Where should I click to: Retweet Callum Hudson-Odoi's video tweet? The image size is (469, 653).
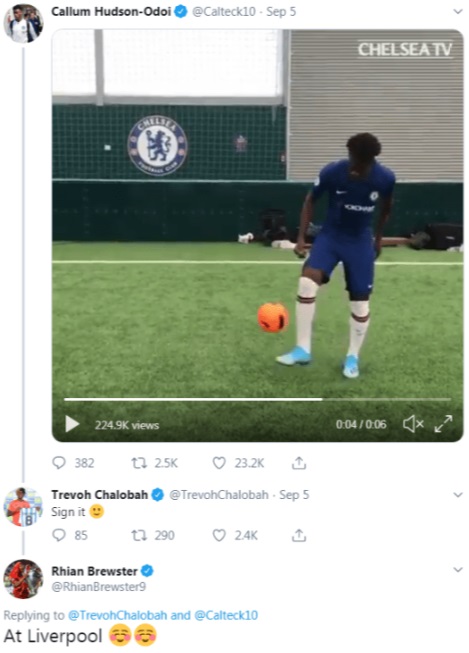pos(139,463)
